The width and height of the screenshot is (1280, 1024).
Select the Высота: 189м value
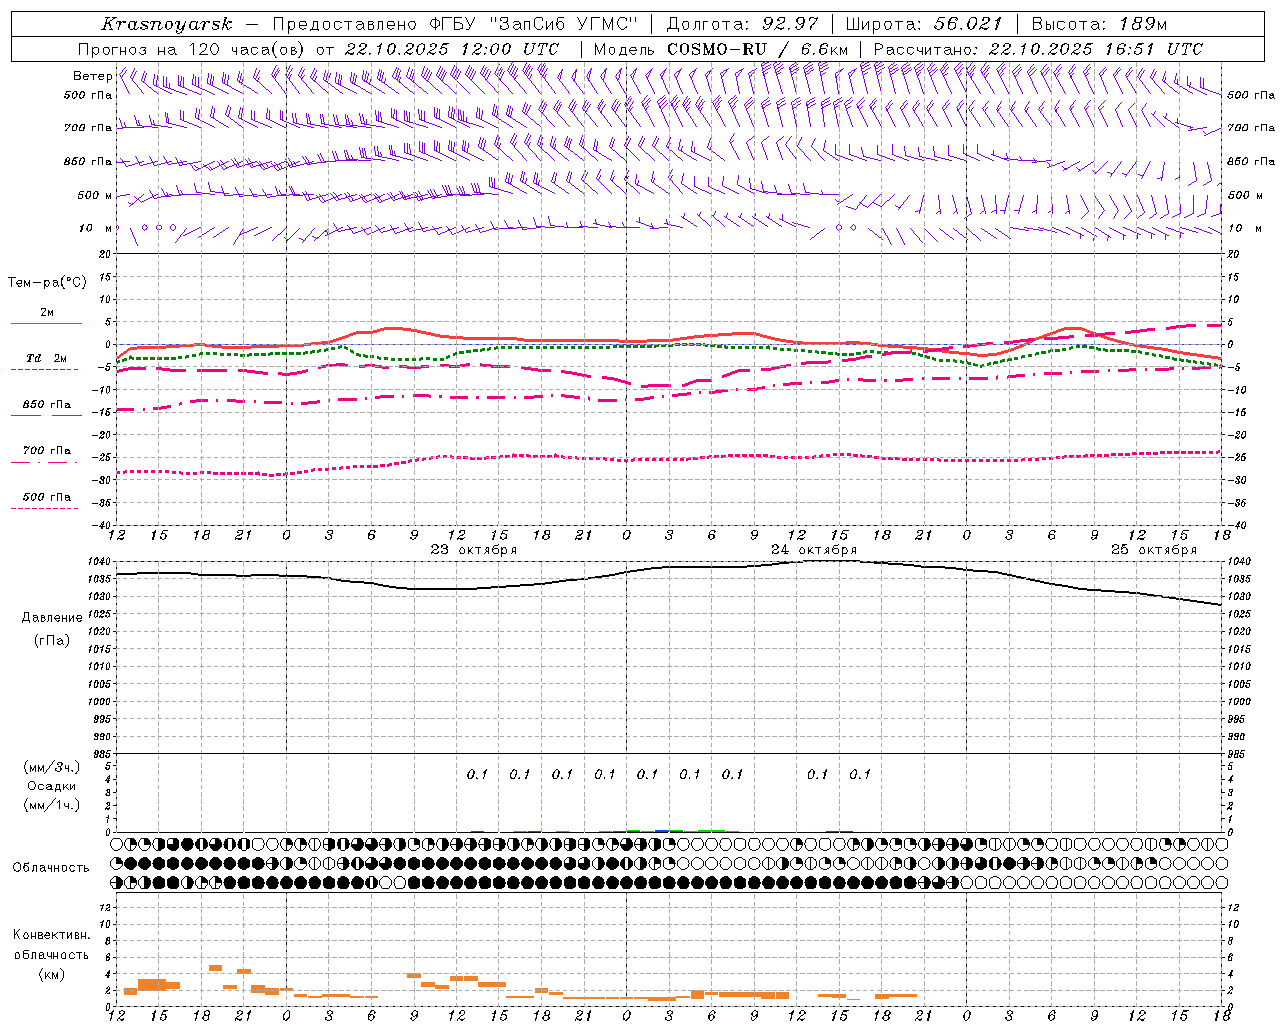[1099, 24]
